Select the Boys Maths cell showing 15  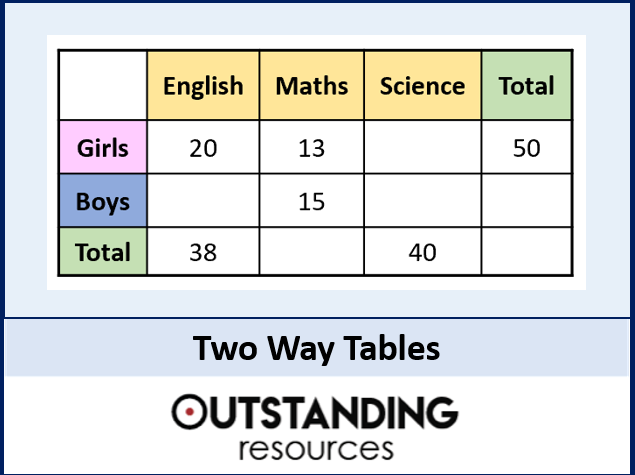click(x=312, y=201)
